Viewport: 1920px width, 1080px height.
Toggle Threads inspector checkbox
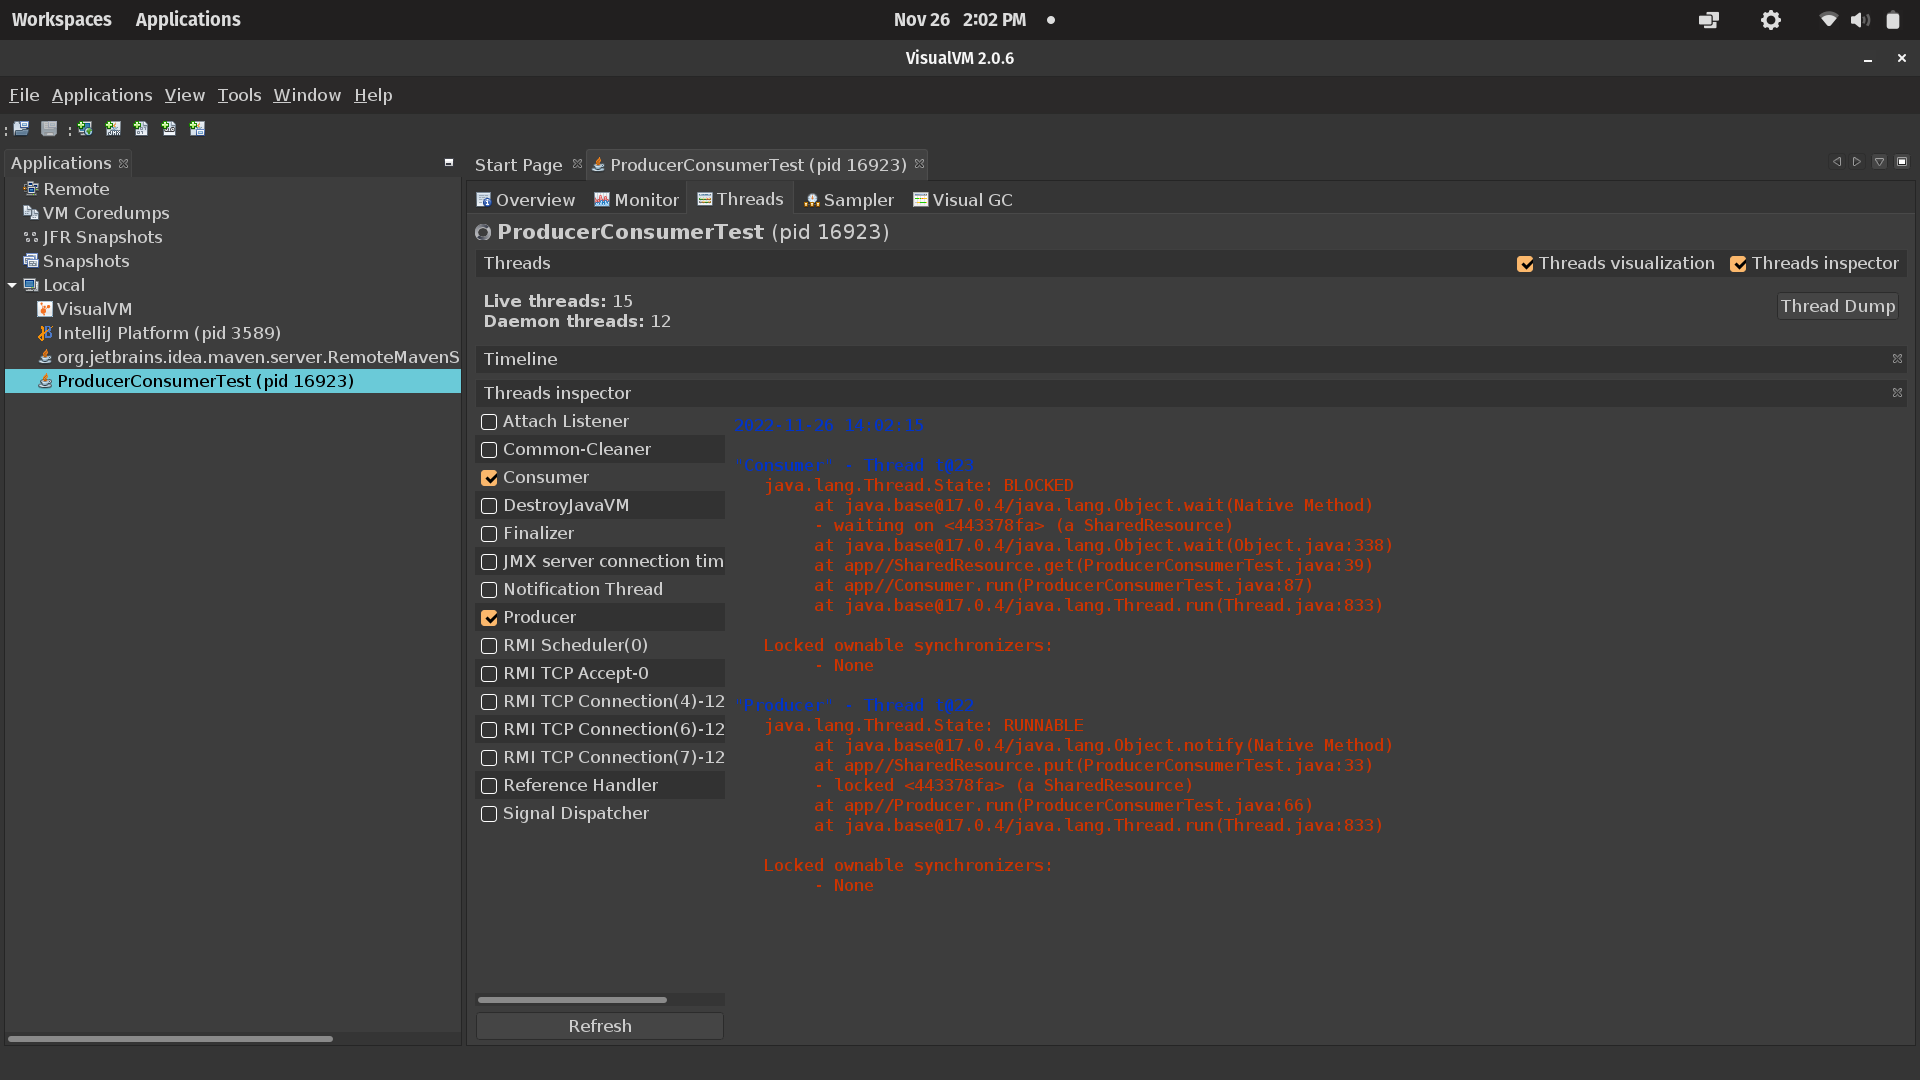point(1739,262)
